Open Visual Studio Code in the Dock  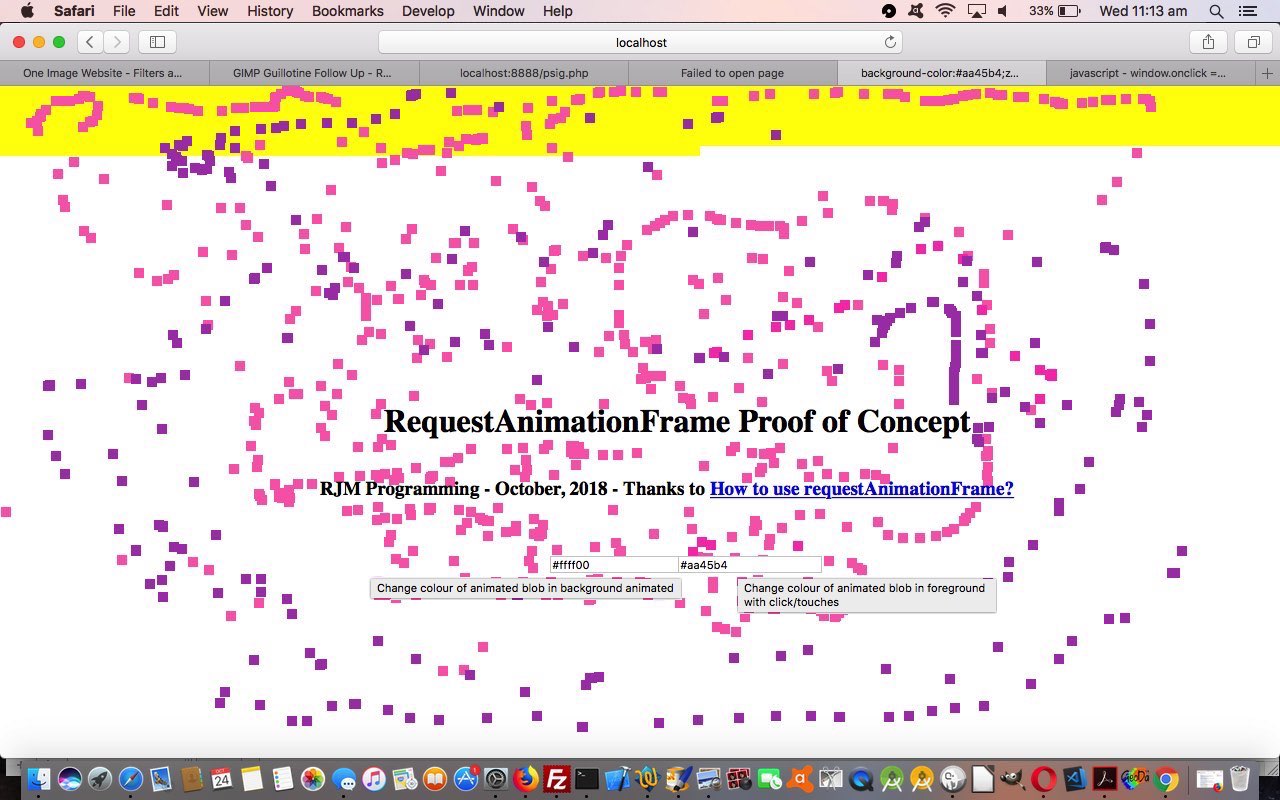pyautogui.click(x=1074, y=778)
